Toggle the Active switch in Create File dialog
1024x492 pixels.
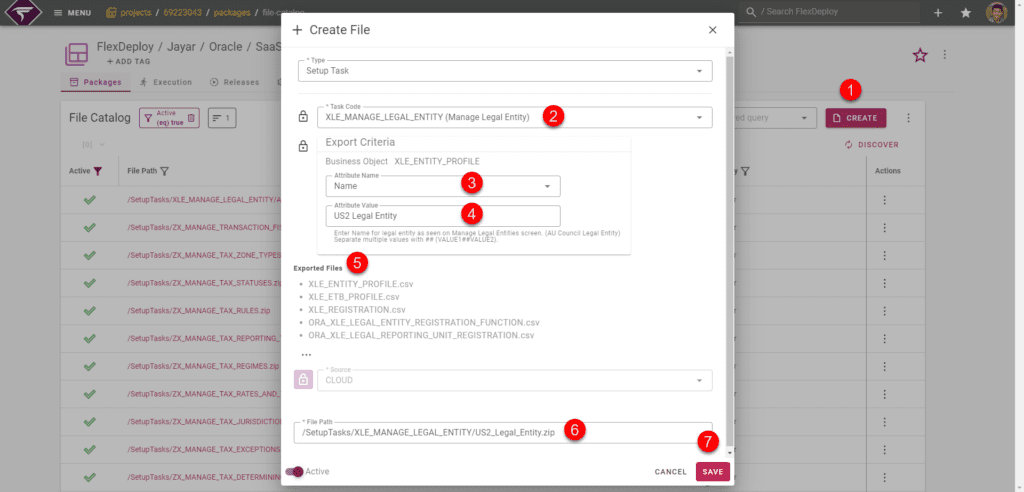295,471
